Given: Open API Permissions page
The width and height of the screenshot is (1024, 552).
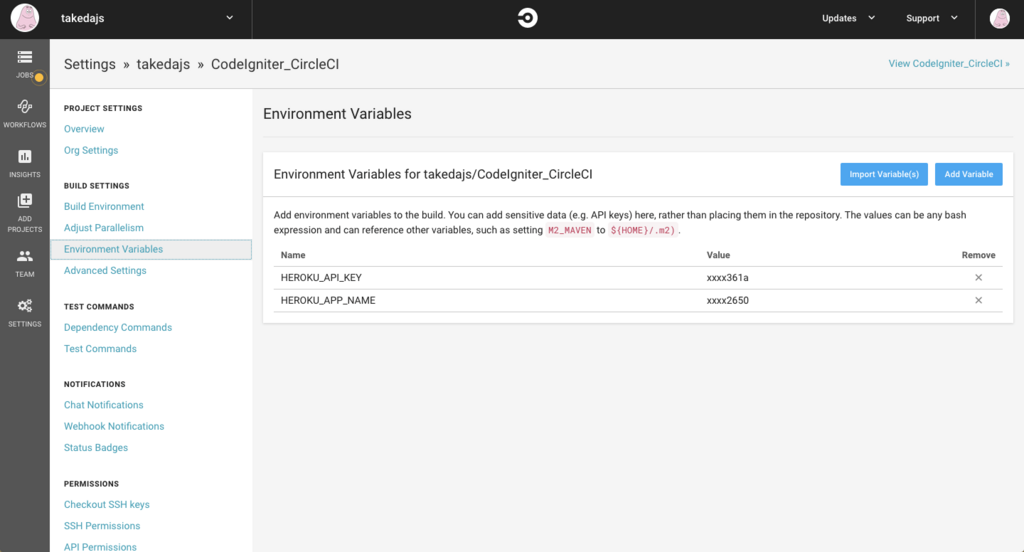Looking at the screenshot, I should [x=100, y=547].
